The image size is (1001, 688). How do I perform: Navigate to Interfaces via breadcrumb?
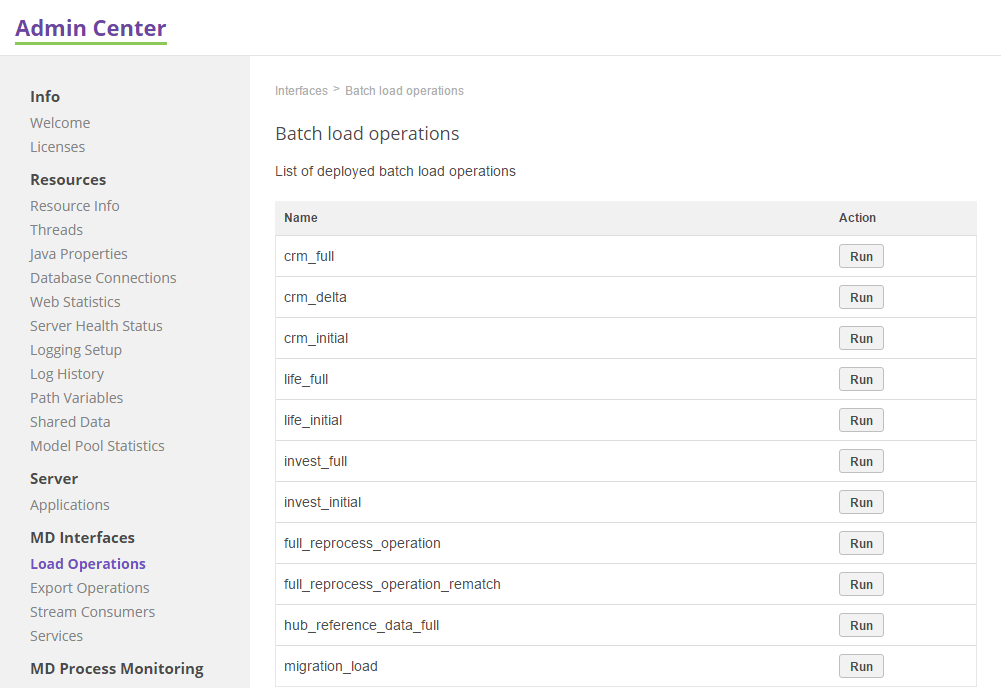301,90
